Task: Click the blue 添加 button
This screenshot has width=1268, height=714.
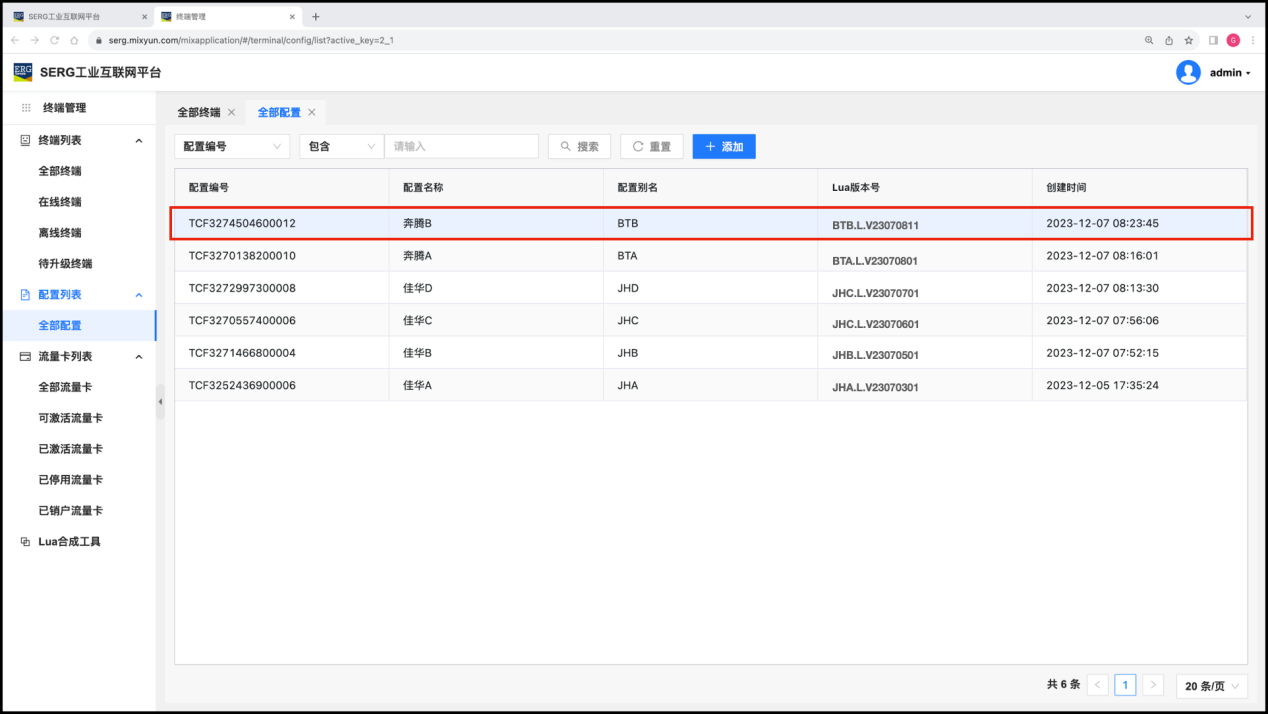Action: (724, 146)
